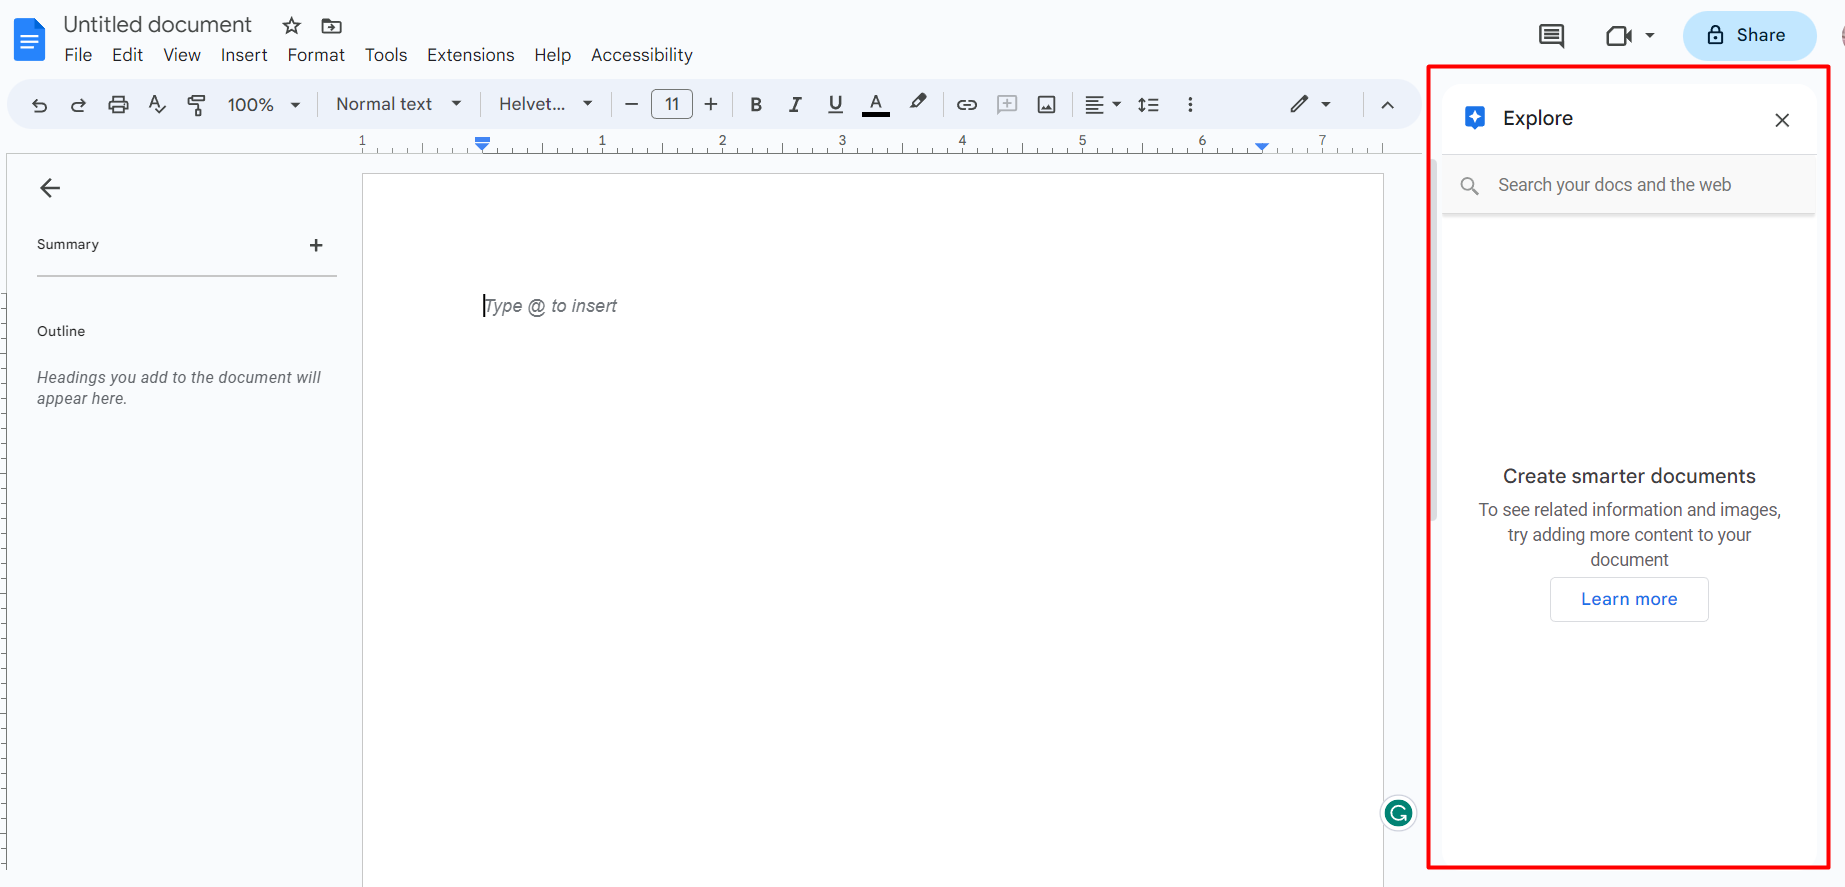Star the Untitled document
Screen dimensions: 1845x887
pyautogui.click(x=291, y=26)
